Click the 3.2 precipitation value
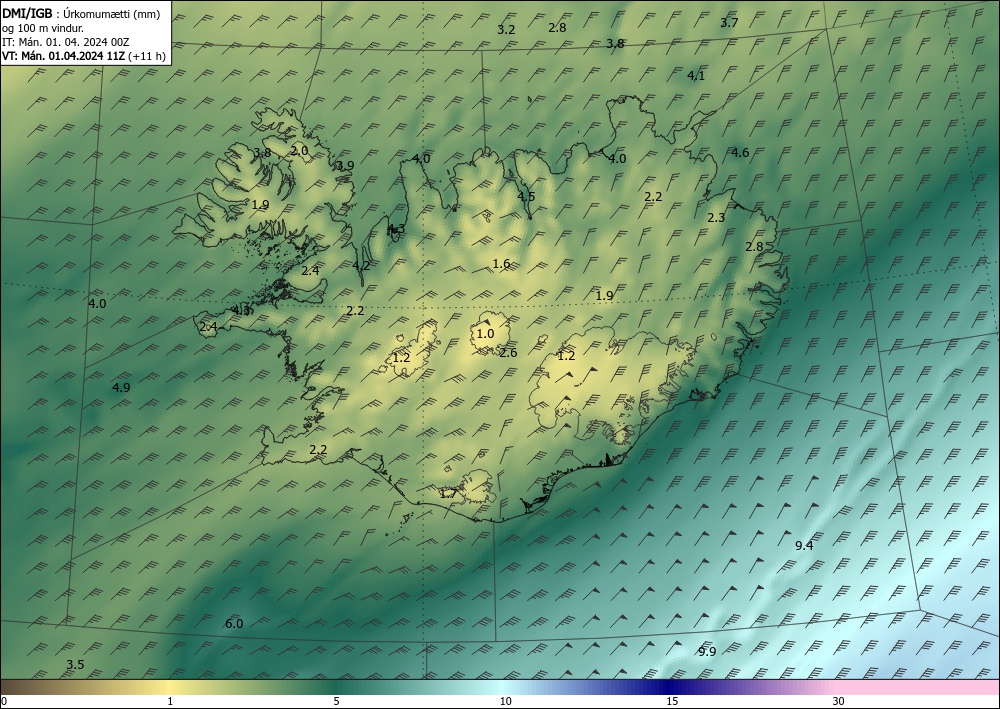 [x=506, y=29]
